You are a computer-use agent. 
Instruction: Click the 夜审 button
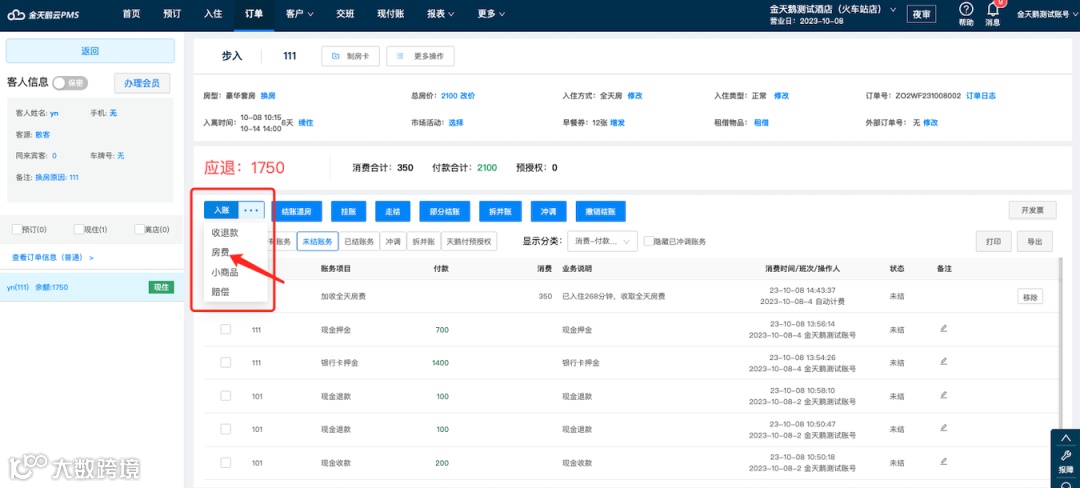click(x=921, y=14)
